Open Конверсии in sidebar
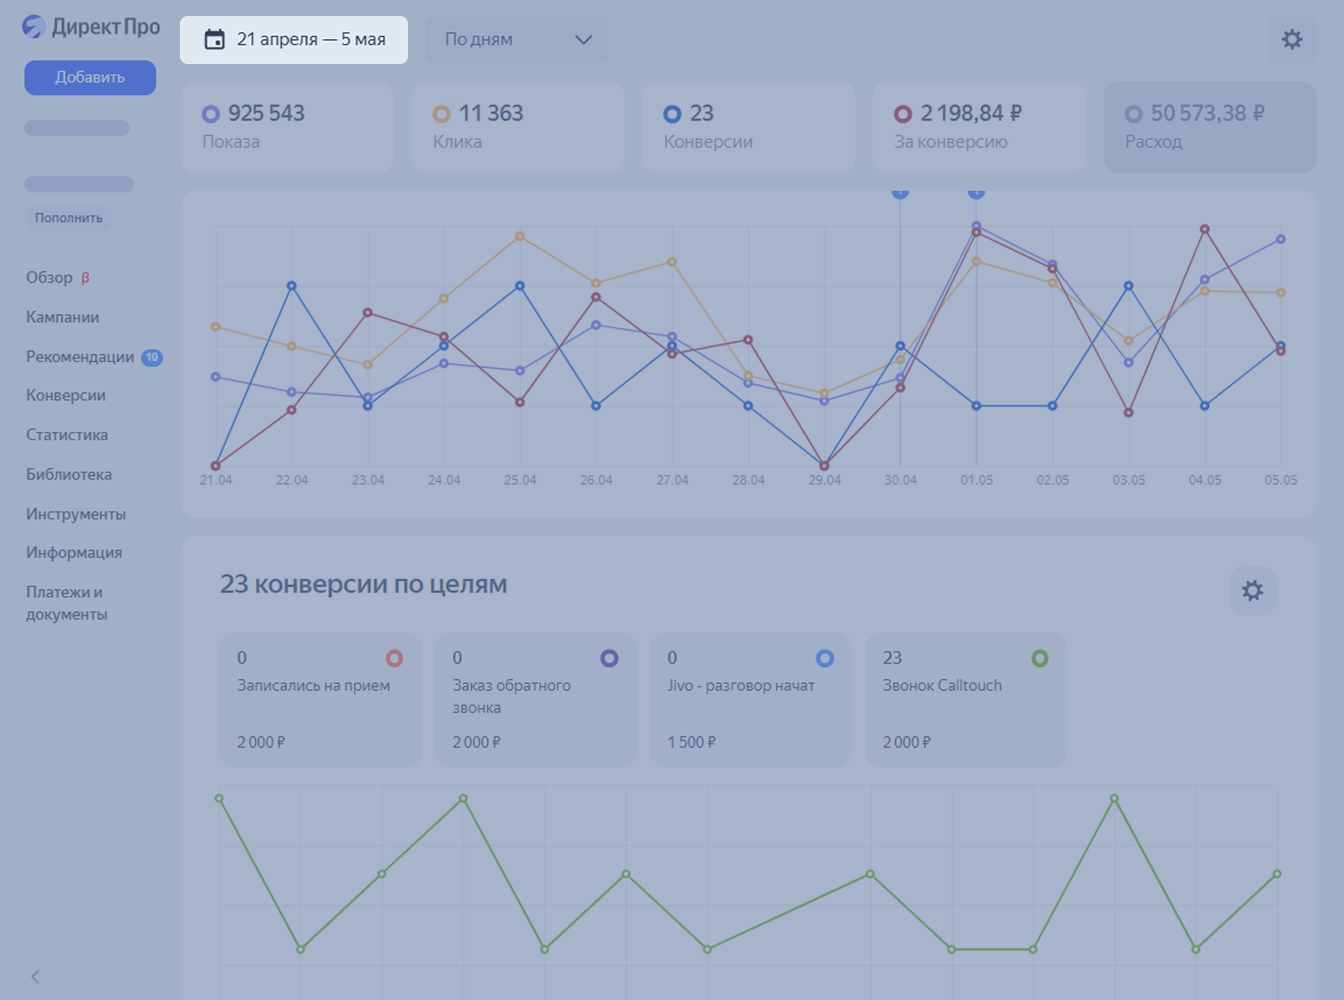 click(66, 395)
